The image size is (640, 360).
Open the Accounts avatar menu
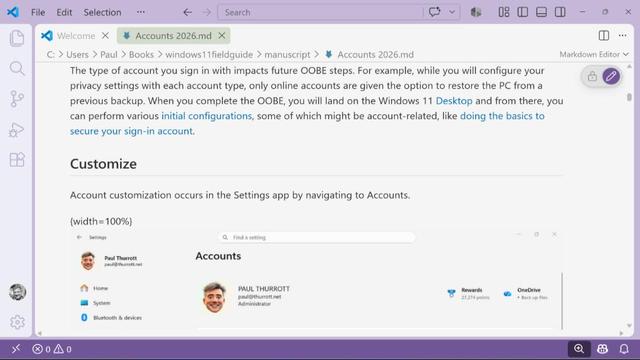coord(17,292)
